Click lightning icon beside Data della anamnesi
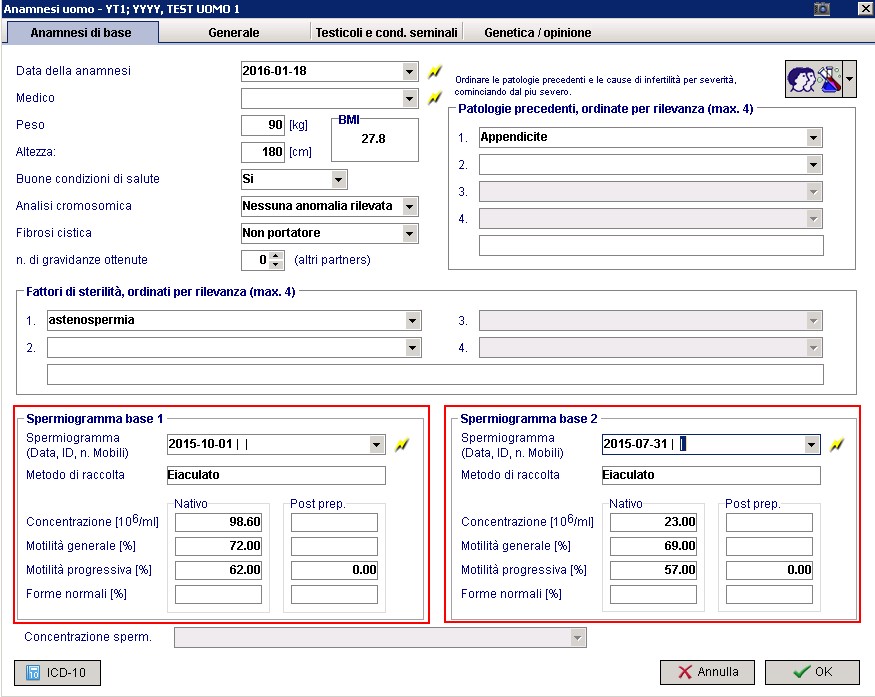This screenshot has height=697, width=875. click(435, 71)
